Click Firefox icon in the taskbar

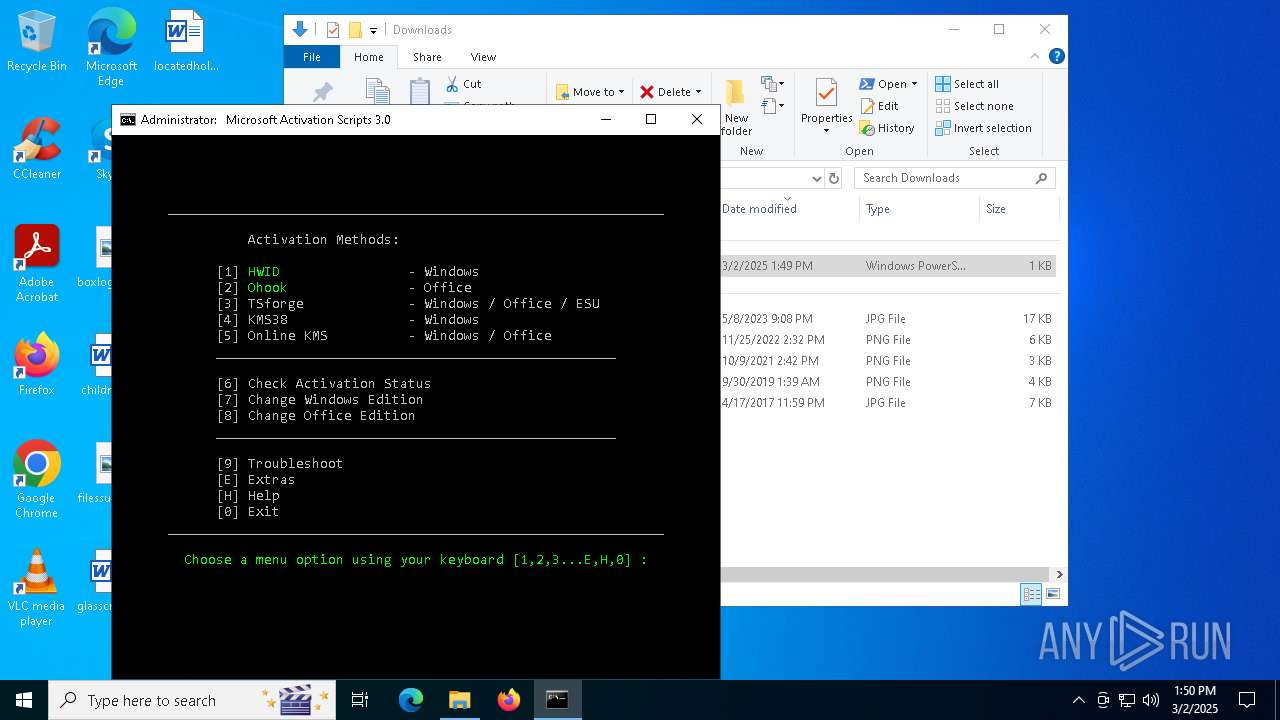tap(508, 700)
